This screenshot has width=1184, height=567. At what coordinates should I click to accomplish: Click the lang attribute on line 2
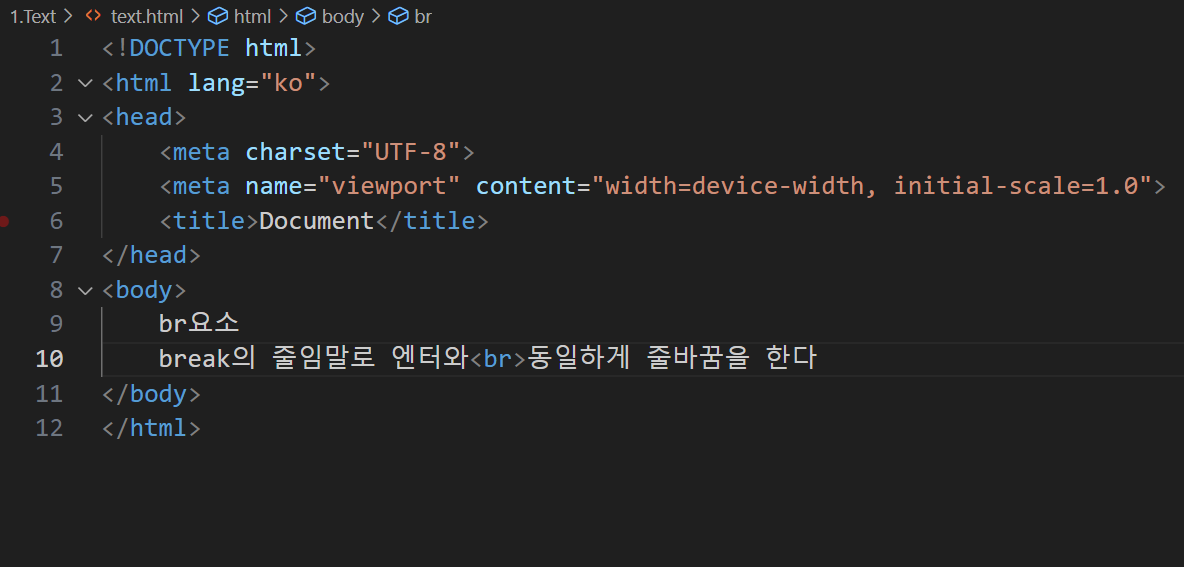click(216, 83)
